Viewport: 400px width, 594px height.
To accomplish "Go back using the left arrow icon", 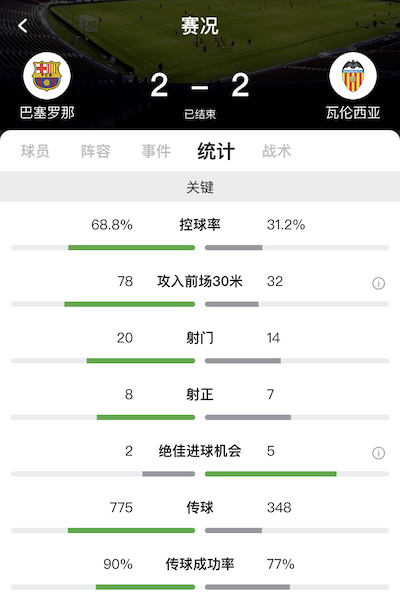I will pyautogui.click(x=23, y=26).
